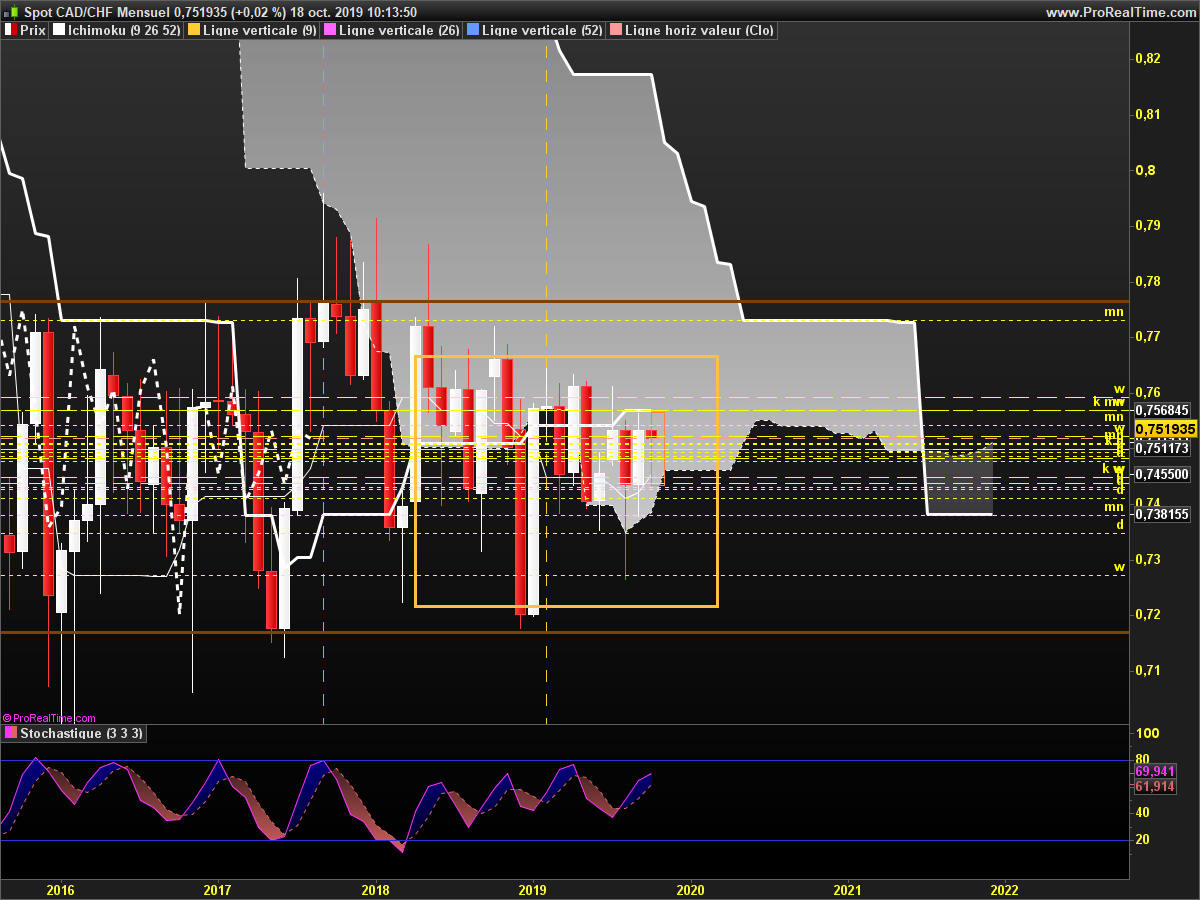Click the ProRealTime.com watermark in the chart

(x=49, y=718)
